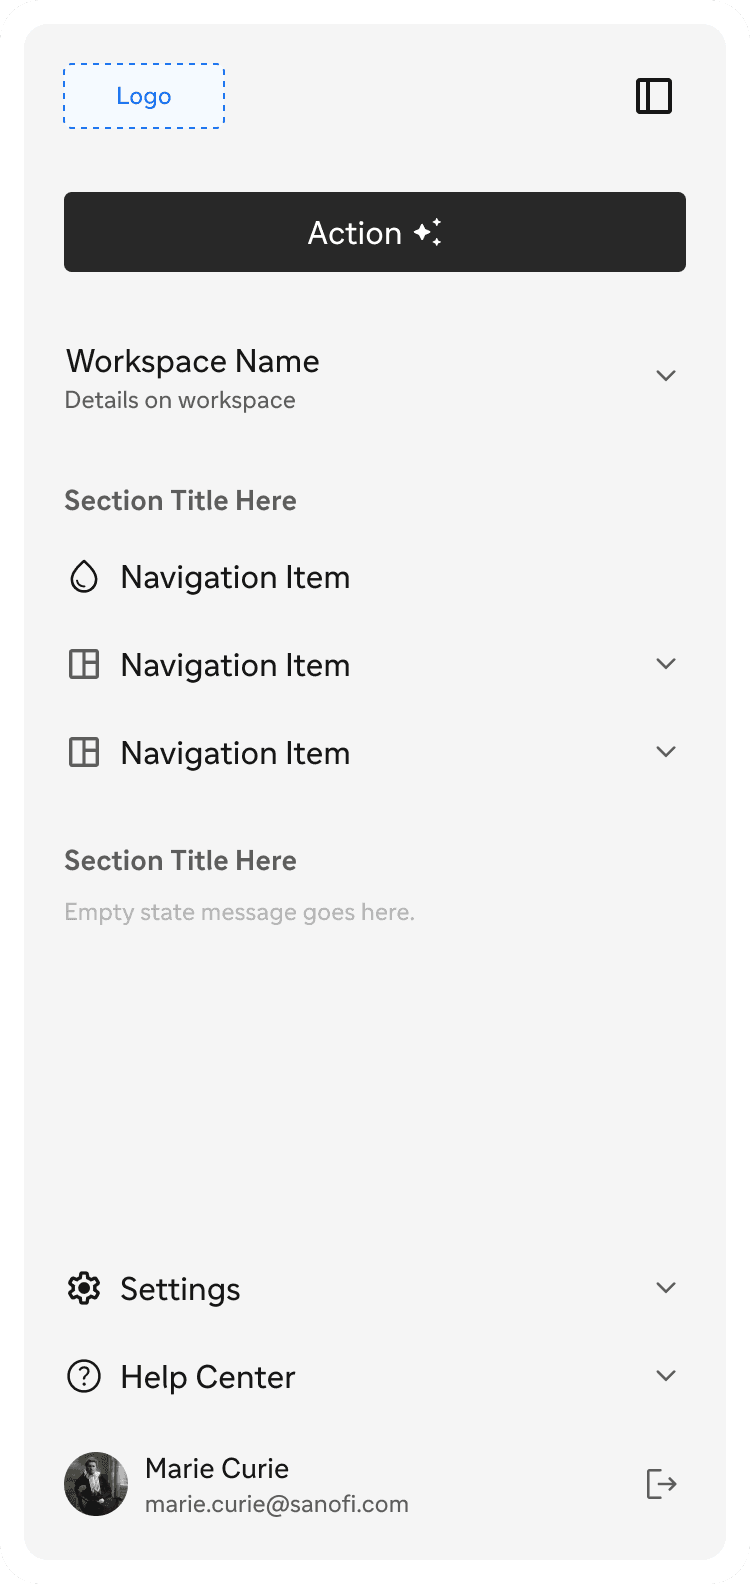
Task: Click the dark Action button
Action: [x=375, y=232]
